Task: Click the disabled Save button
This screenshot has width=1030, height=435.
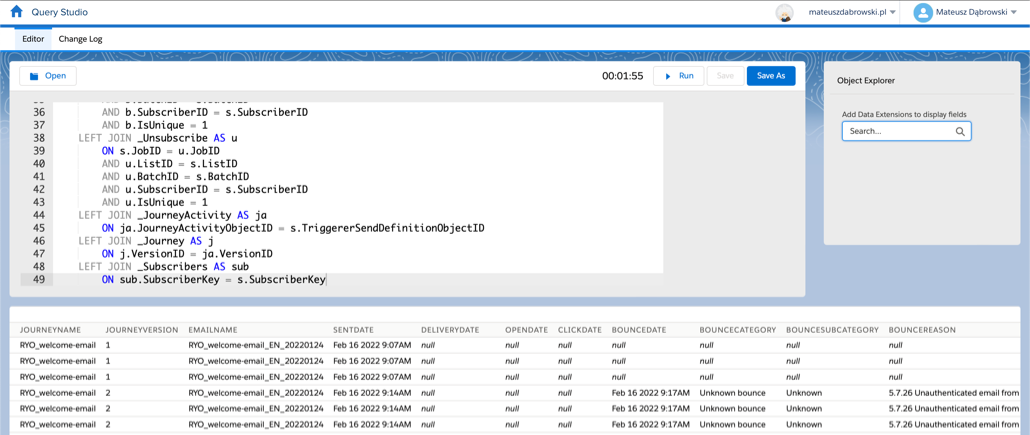Action: coord(725,76)
